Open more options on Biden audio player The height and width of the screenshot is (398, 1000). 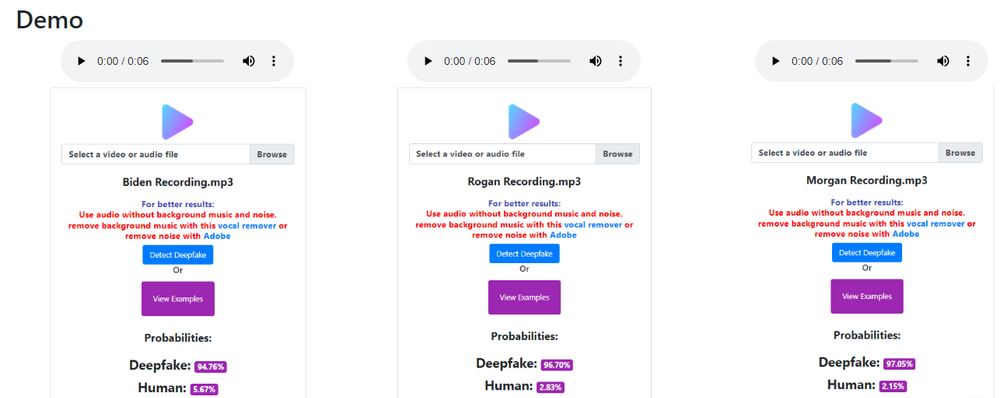274,61
